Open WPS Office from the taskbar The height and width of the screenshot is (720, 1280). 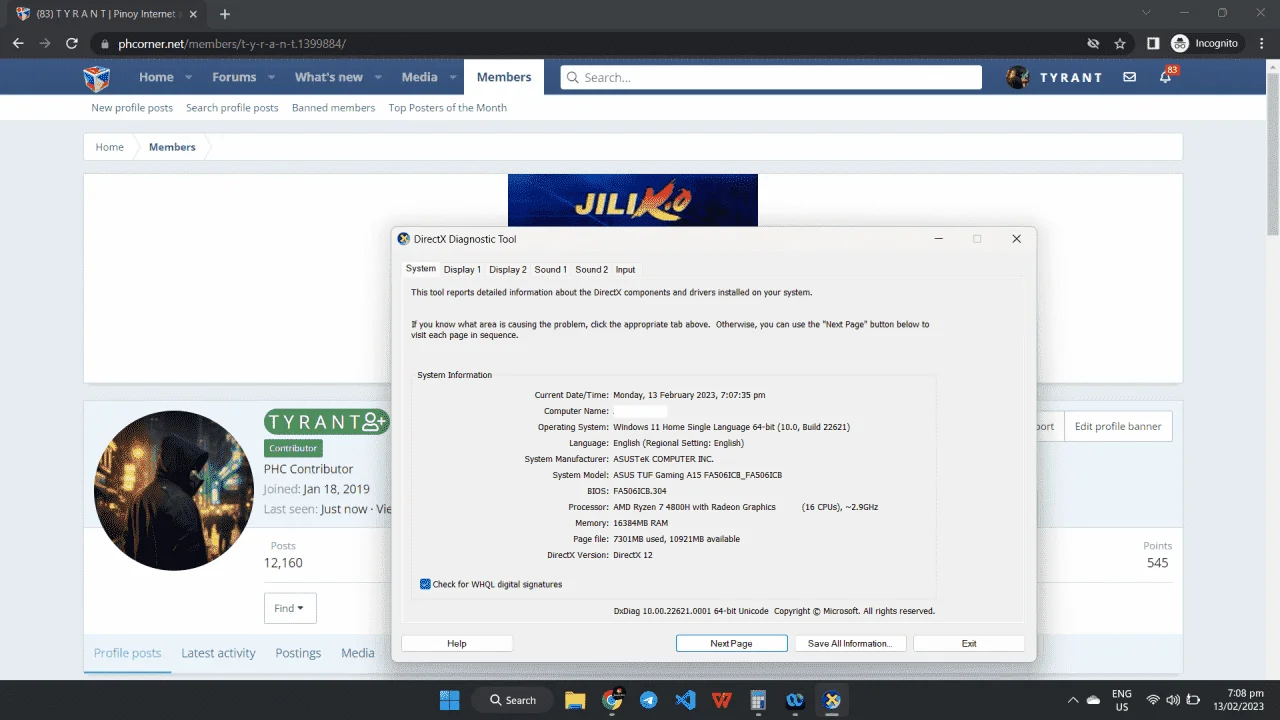tap(721, 700)
